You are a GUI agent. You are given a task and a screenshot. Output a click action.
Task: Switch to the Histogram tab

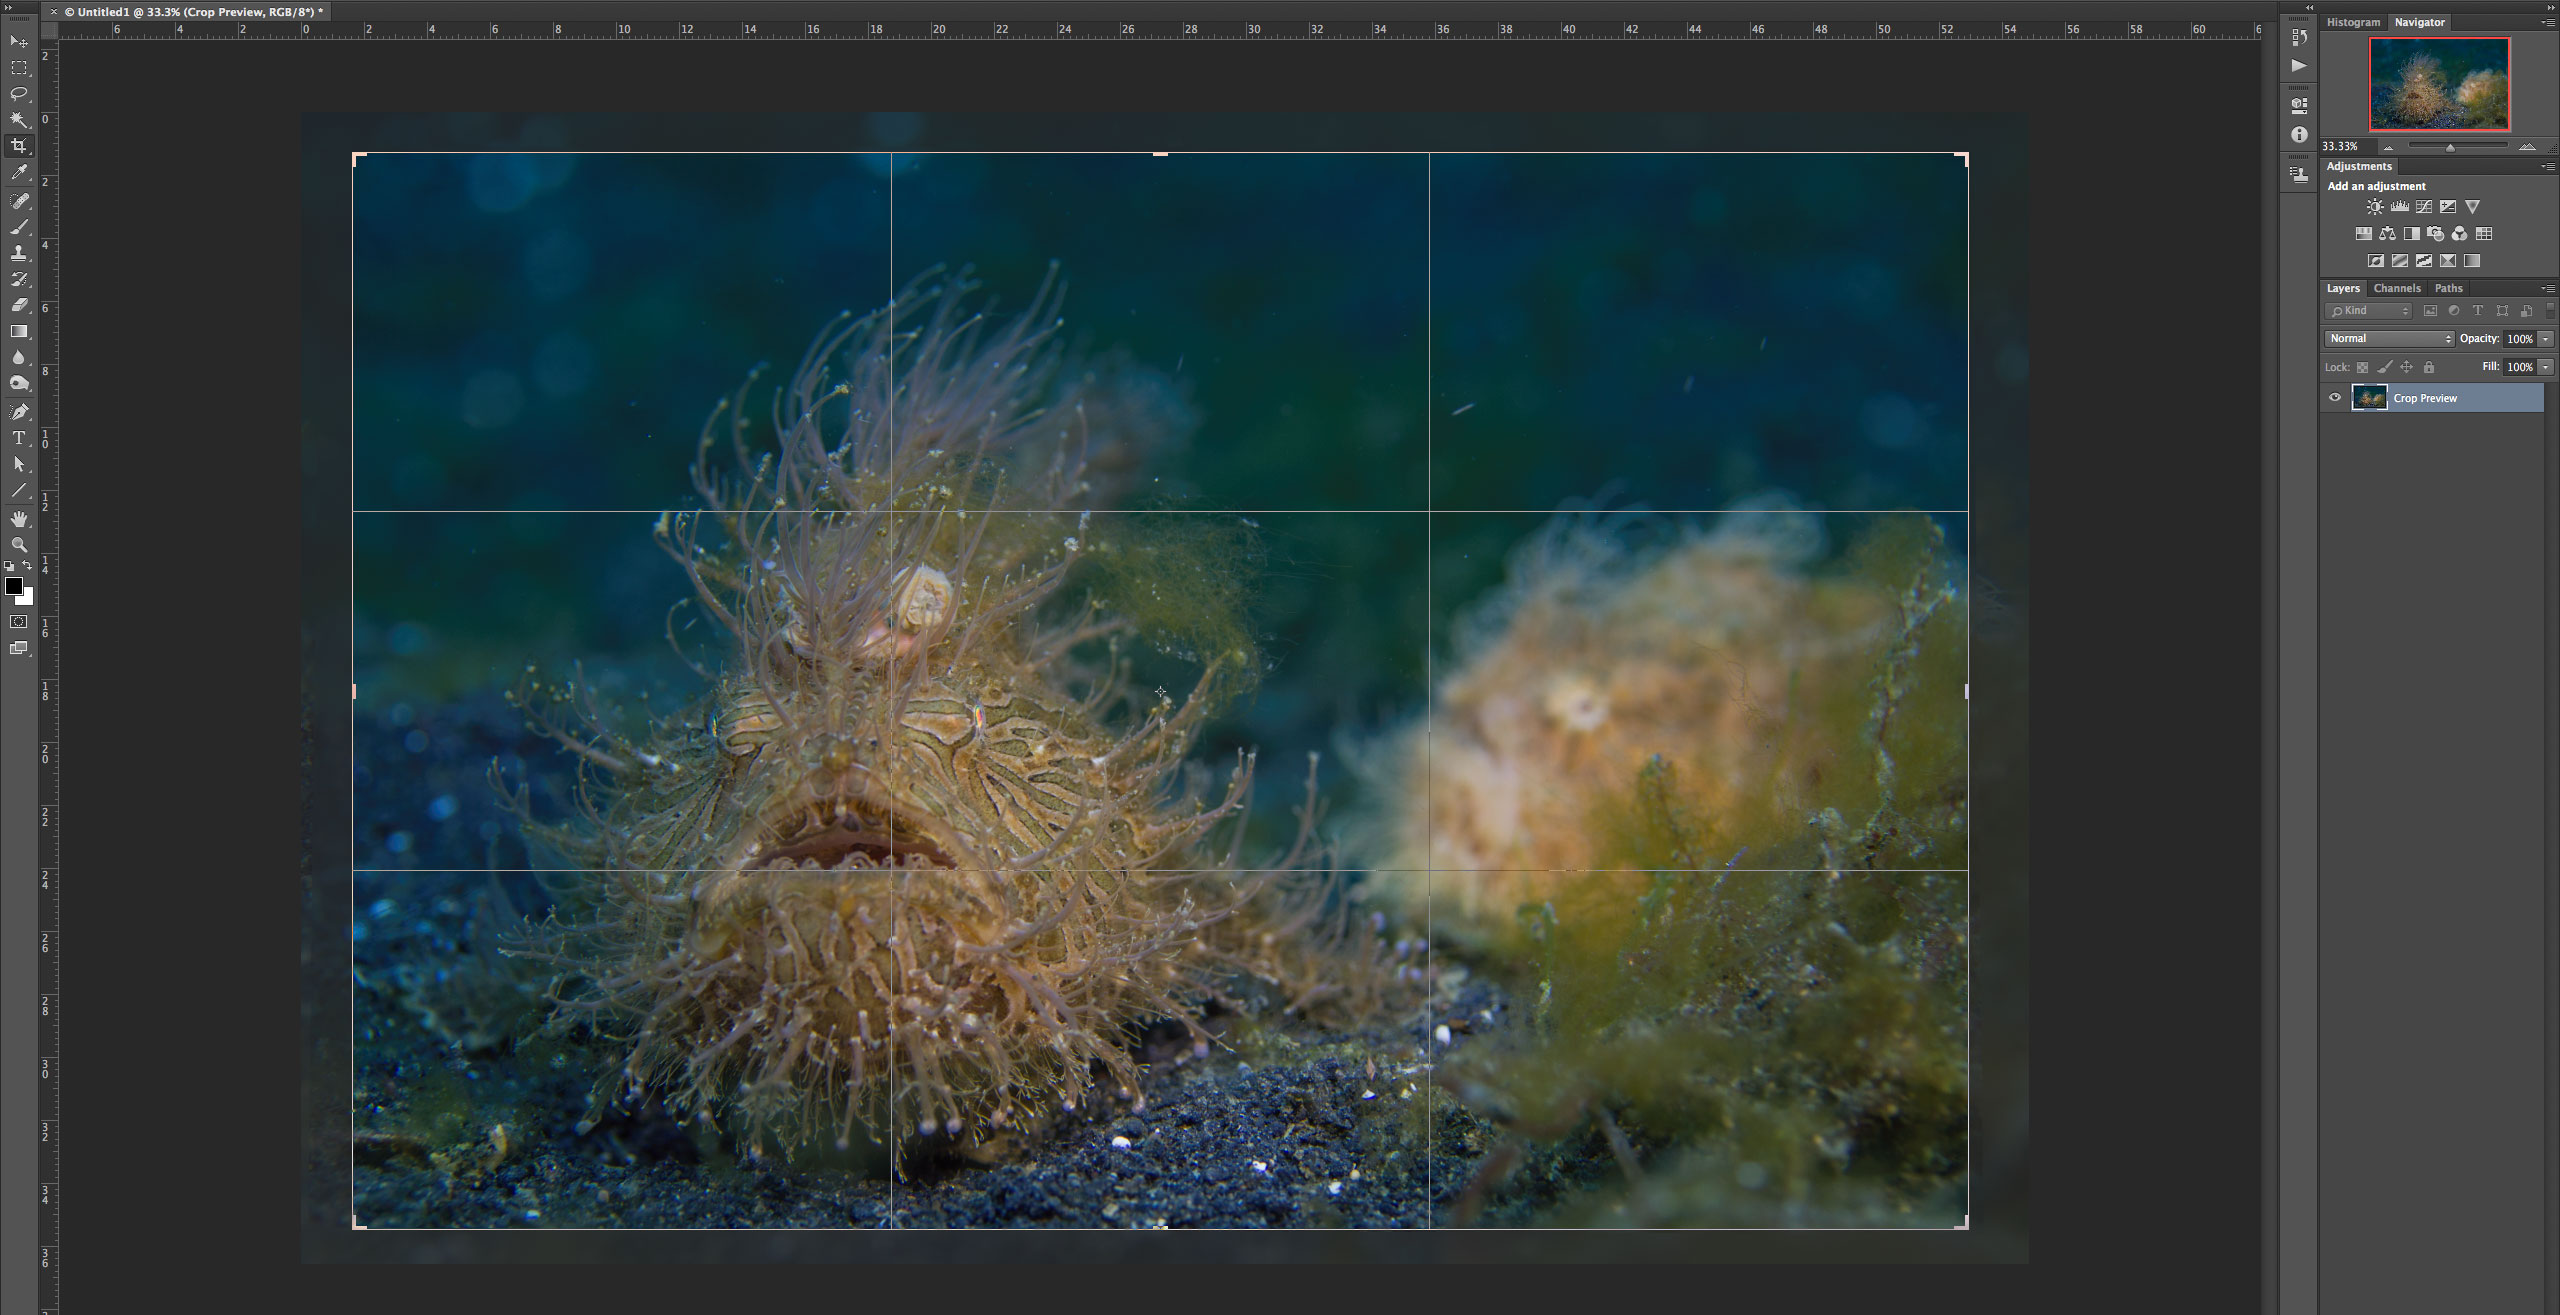(2353, 22)
